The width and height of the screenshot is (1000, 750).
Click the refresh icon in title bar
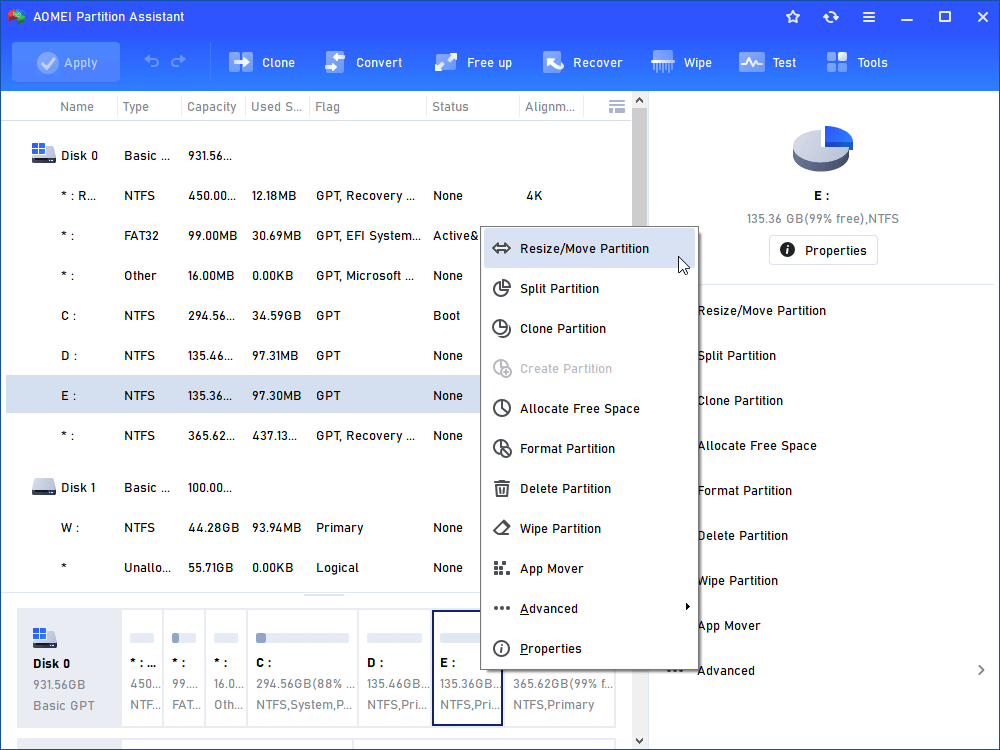pyautogui.click(x=831, y=17)
